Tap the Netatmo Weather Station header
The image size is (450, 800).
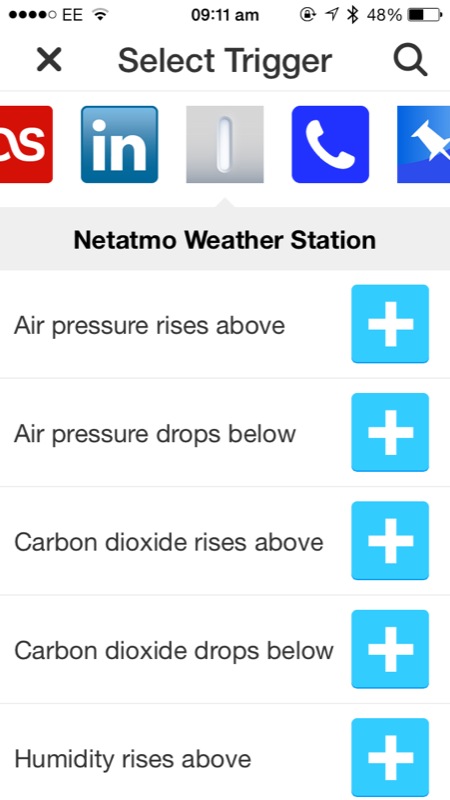(x=225, y=240)
